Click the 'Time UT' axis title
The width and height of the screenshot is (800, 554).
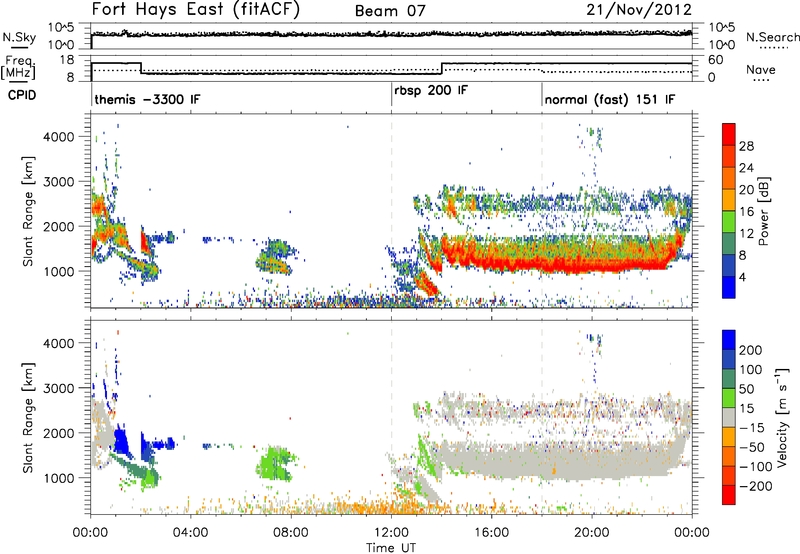391,548
